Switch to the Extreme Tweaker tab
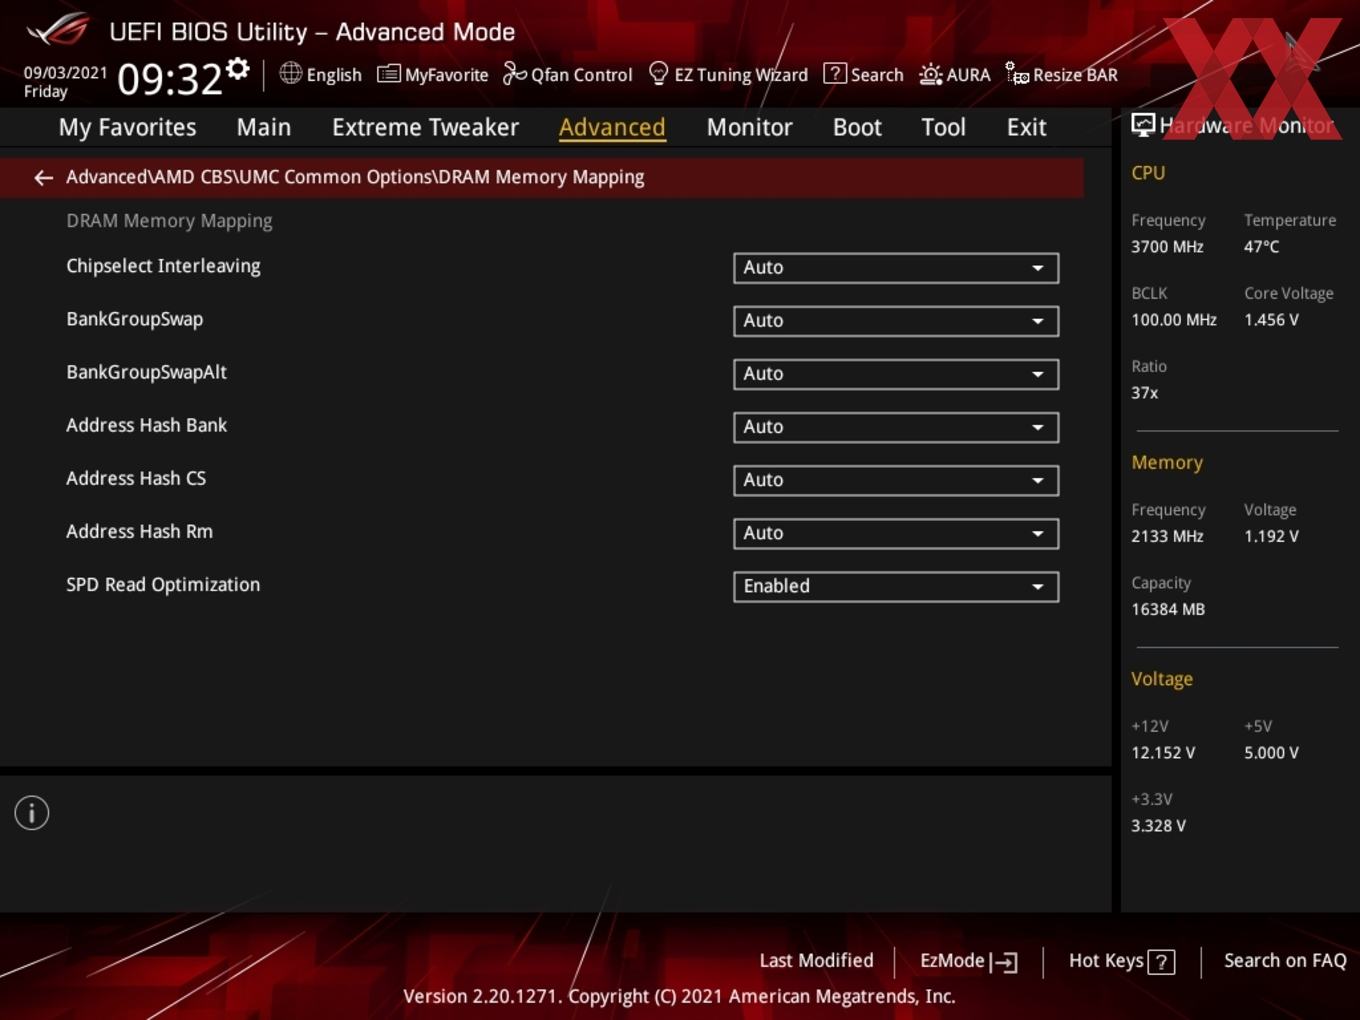Screen dimensions: 1360x1020 pyautogui.click(x=425, y=127)
